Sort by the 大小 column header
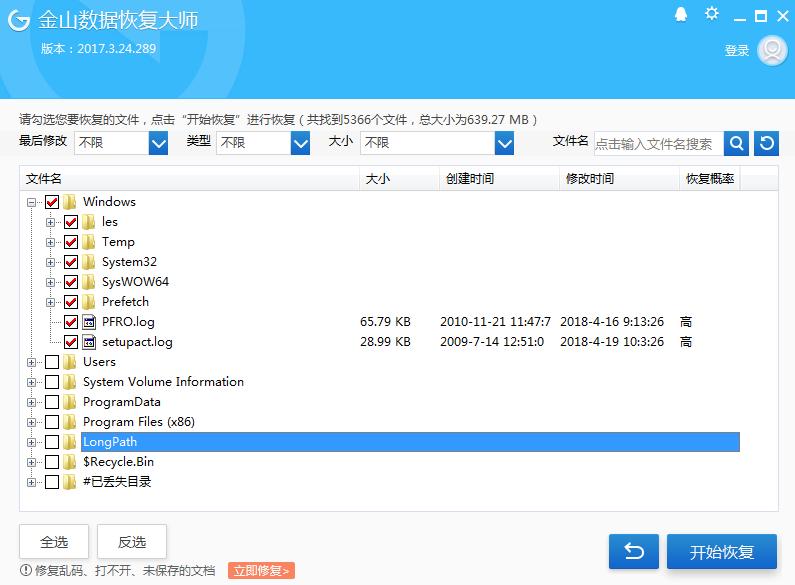 point(400,179)
